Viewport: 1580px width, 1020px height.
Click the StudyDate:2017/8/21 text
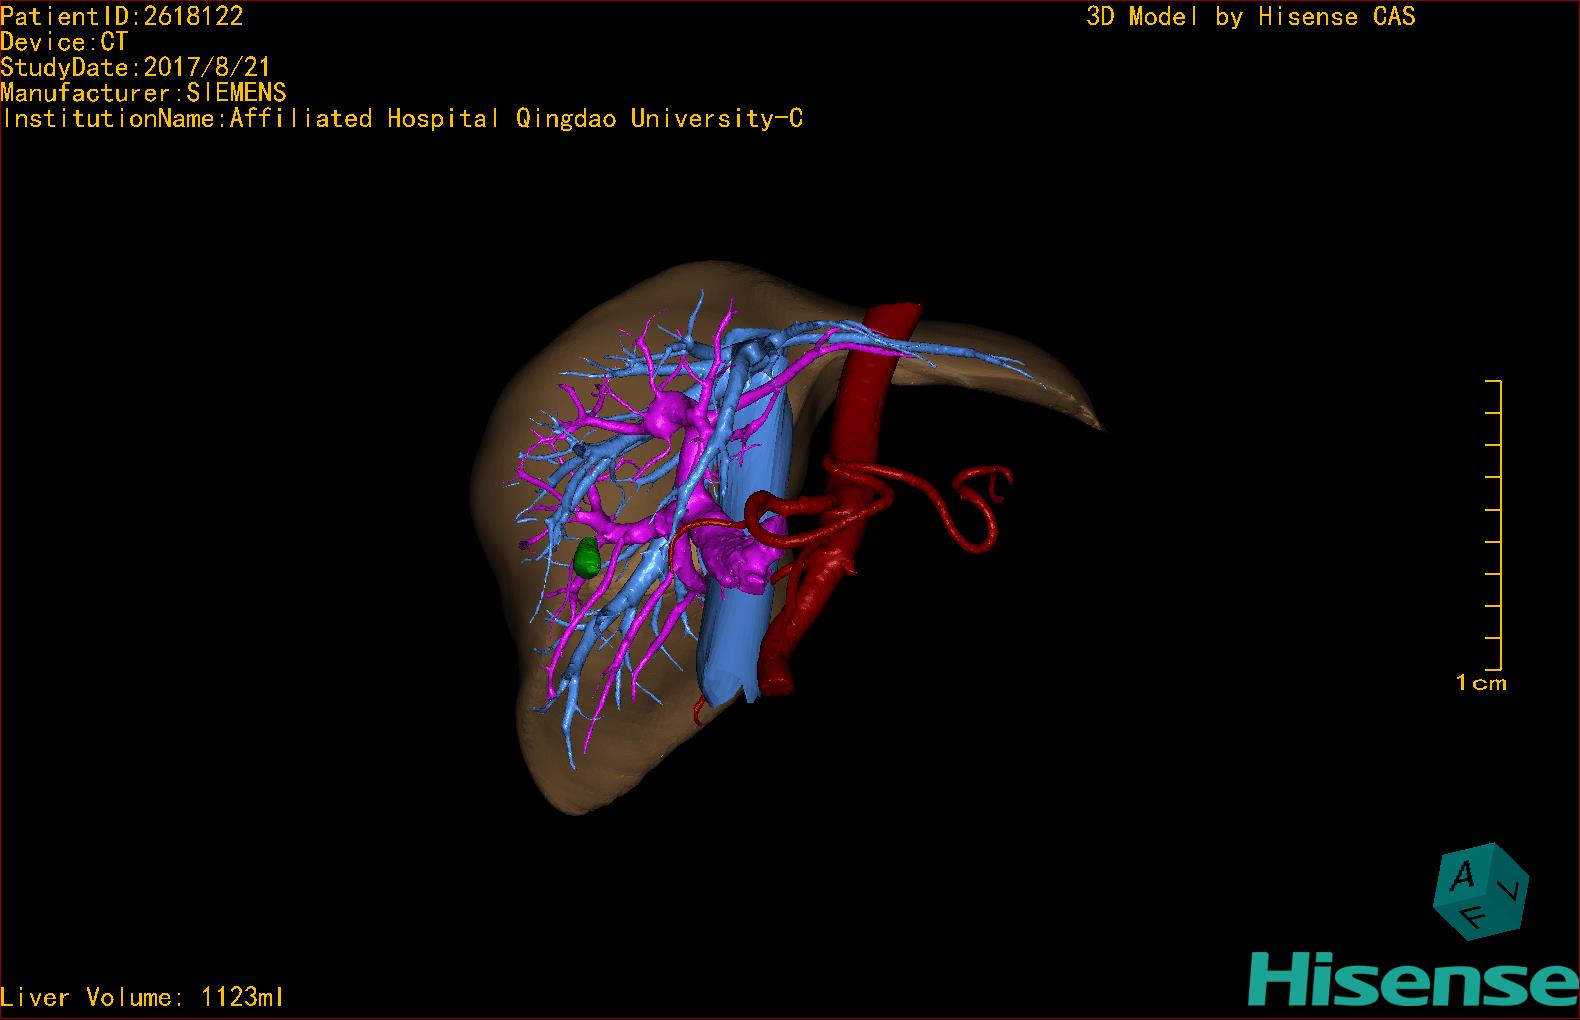[x=136, y=67]
